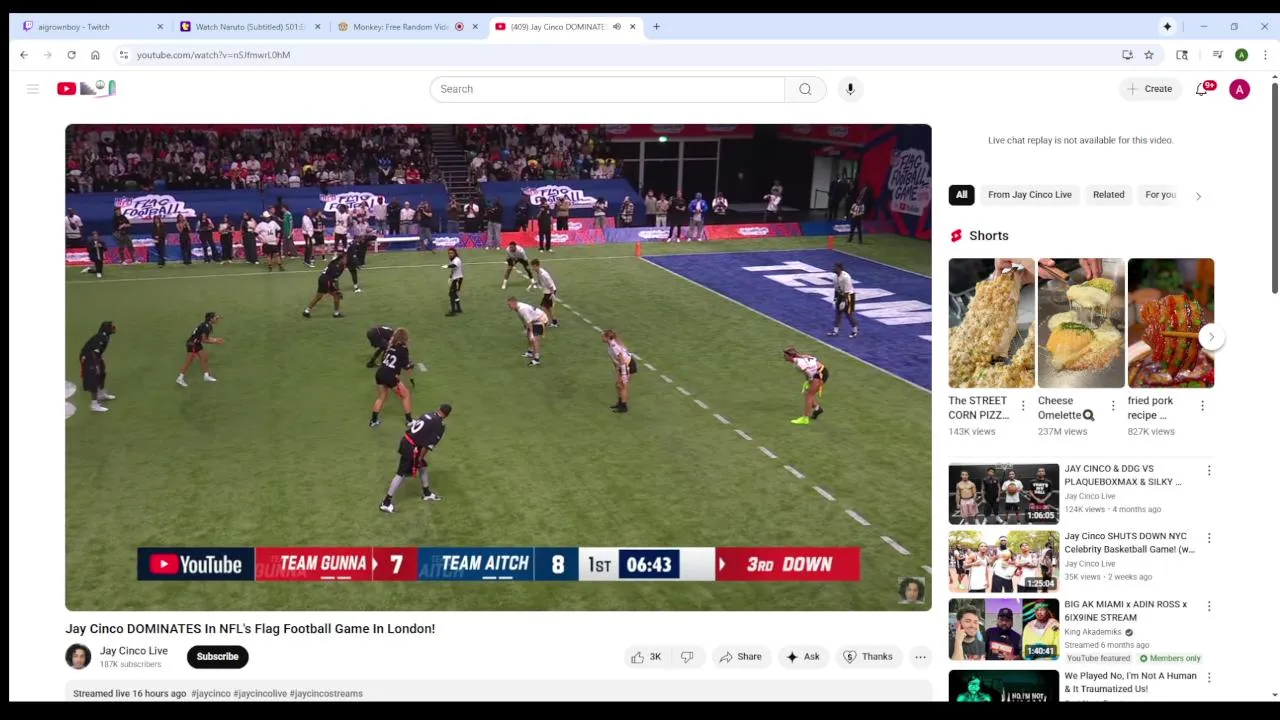Click the video player to pause
Viewport: 1280px width, 720px height.
tap(498, 367)
